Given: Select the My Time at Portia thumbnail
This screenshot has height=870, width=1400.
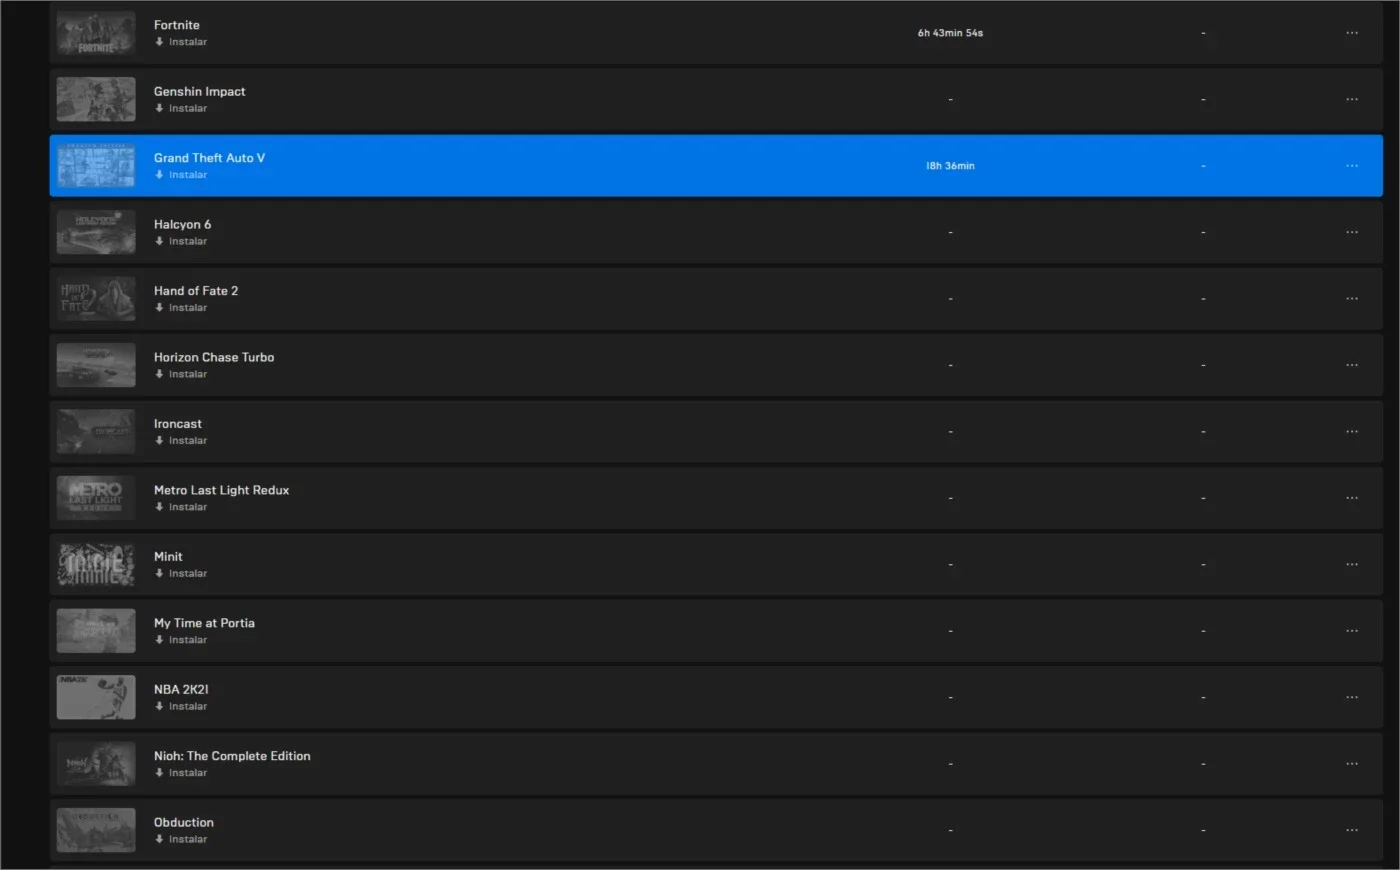Looking at the screenshot, I should 96,631.
